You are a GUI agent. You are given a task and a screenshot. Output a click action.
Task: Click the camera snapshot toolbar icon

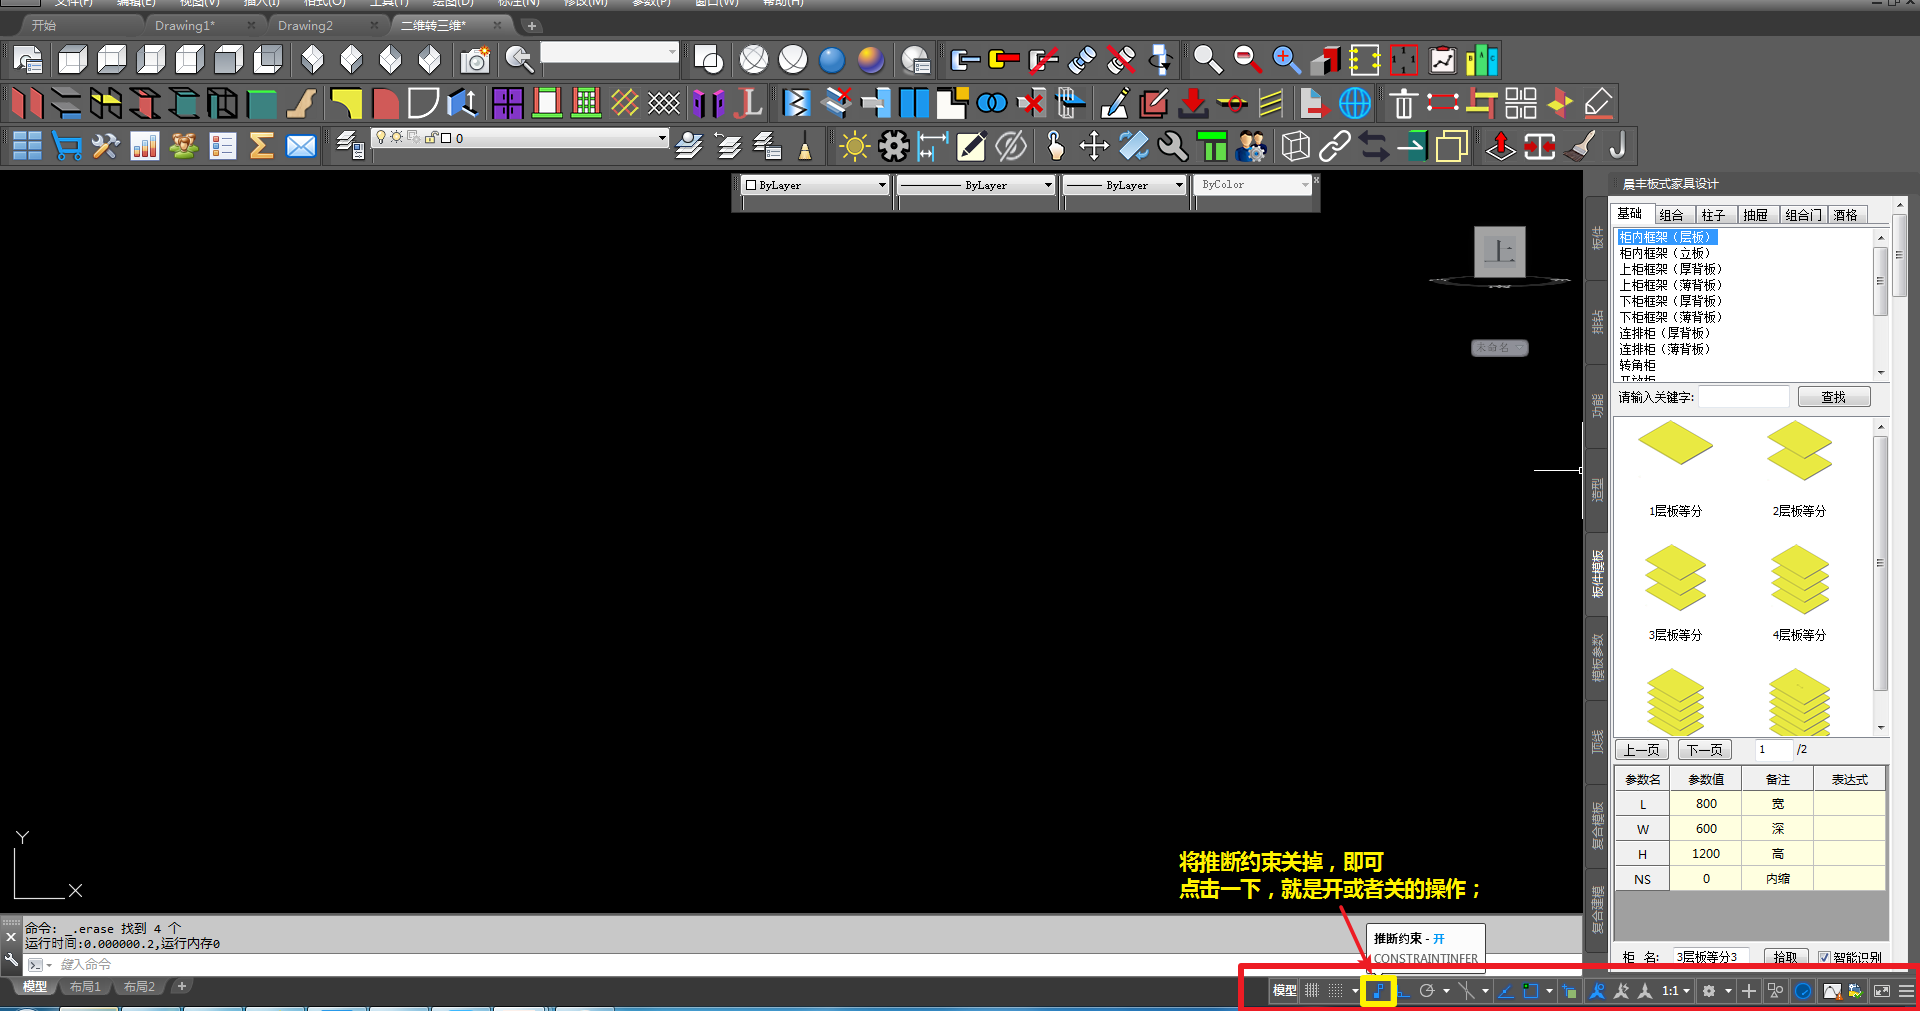(x=475, y=61)
